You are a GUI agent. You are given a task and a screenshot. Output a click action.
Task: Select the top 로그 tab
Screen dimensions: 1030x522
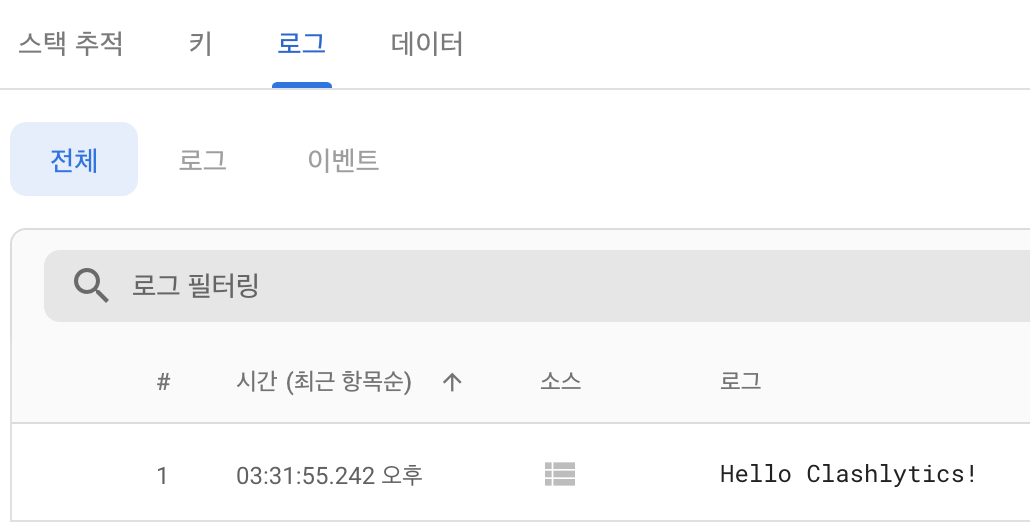pos(302,44)
